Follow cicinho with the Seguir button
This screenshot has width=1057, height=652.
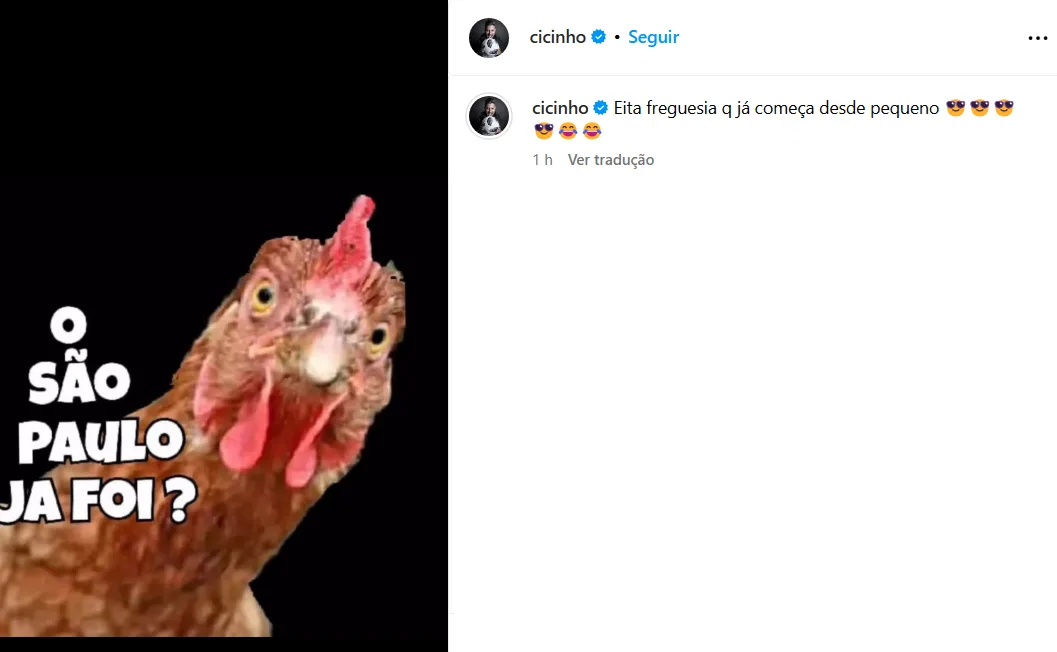[x=653, y=37]
